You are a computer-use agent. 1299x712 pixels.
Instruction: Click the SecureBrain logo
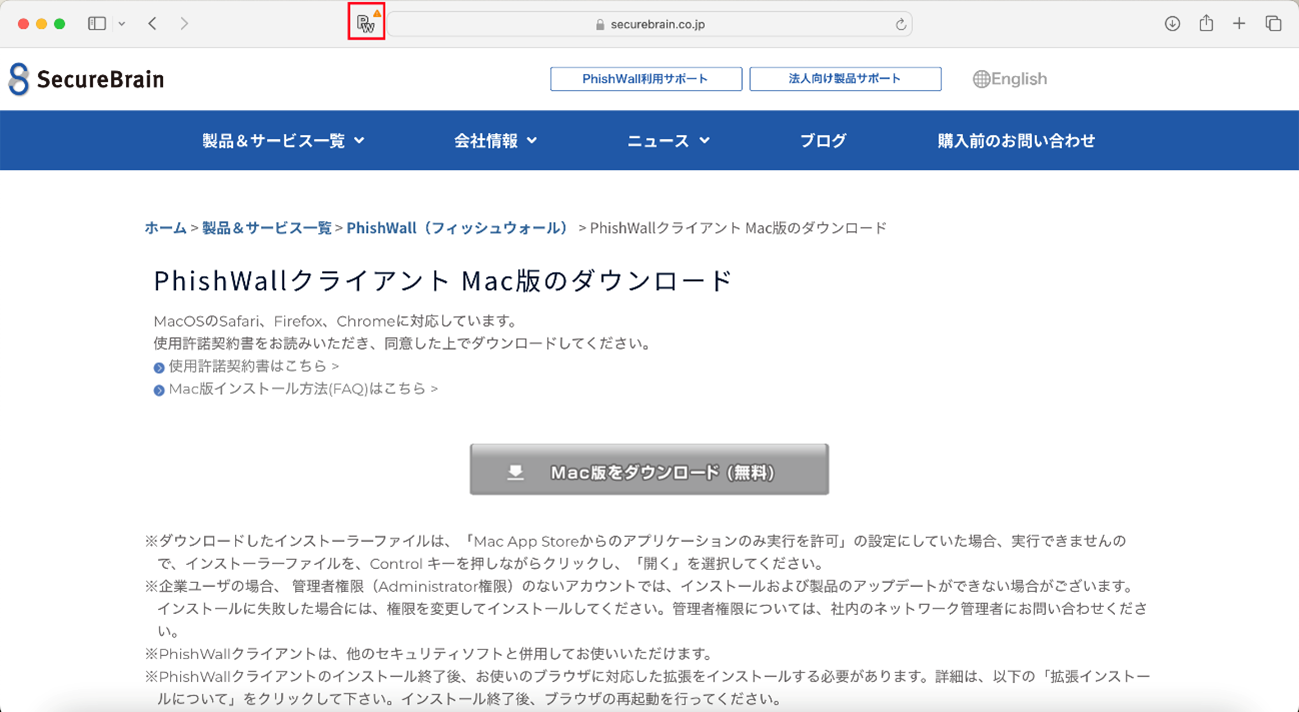pyautogui.click(x=86, y=79)
